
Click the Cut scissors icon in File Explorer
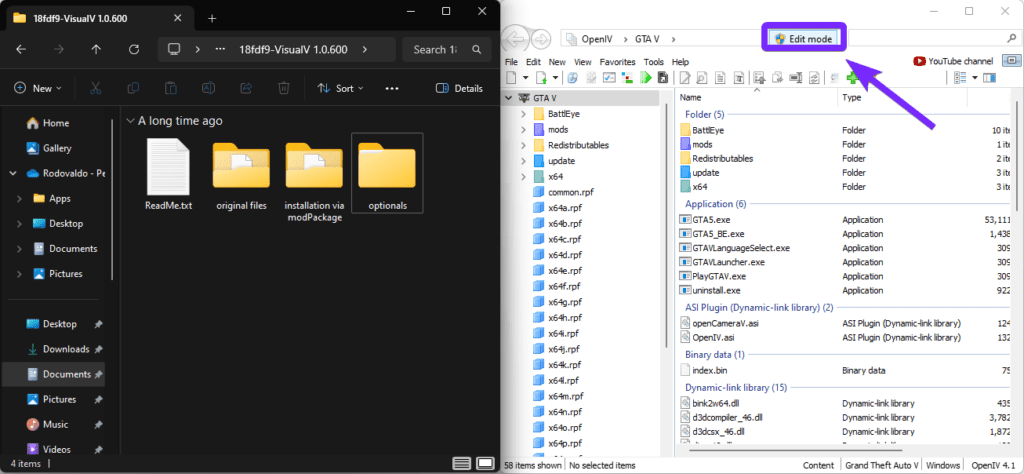(x=95, y=88)
